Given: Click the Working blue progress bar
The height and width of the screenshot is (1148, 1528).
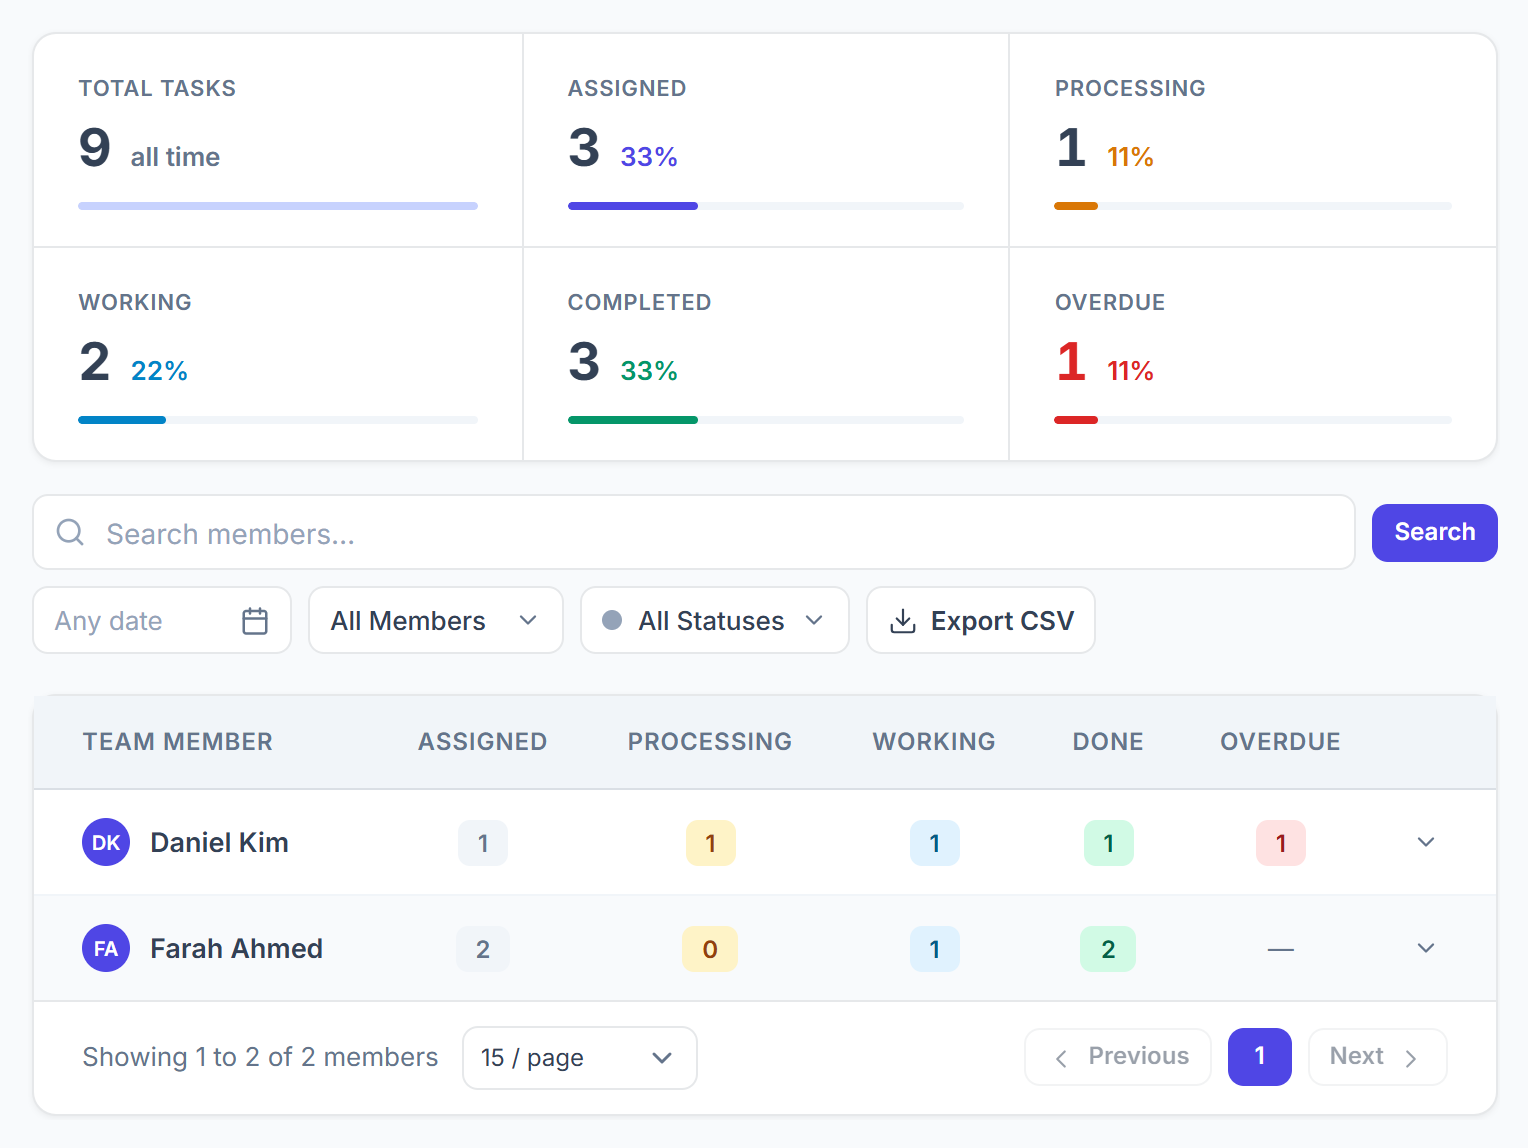Looking at the screenshot, I should (122, 420).
